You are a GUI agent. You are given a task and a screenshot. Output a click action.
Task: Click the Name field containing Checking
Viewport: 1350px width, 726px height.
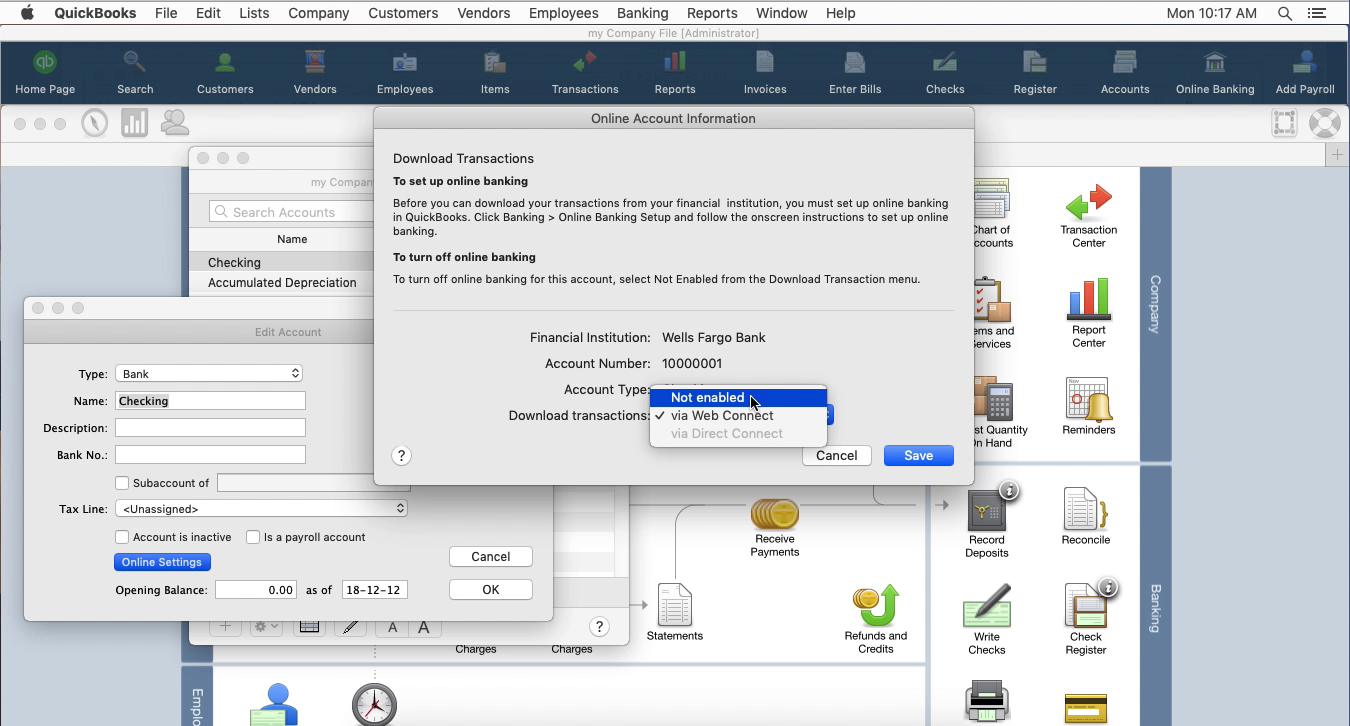point(210,400)
